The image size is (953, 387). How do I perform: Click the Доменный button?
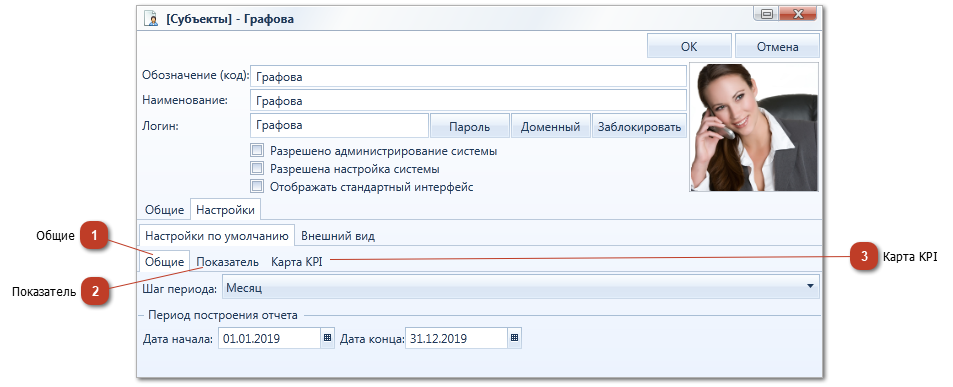click(x=551, y=127)
